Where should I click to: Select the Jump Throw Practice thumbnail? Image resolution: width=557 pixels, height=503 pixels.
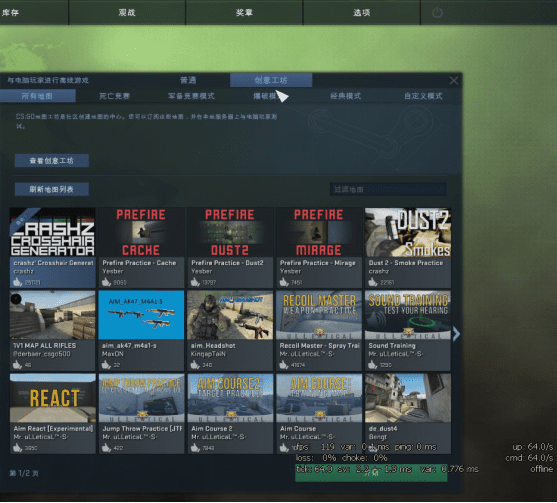pos(141,398)
